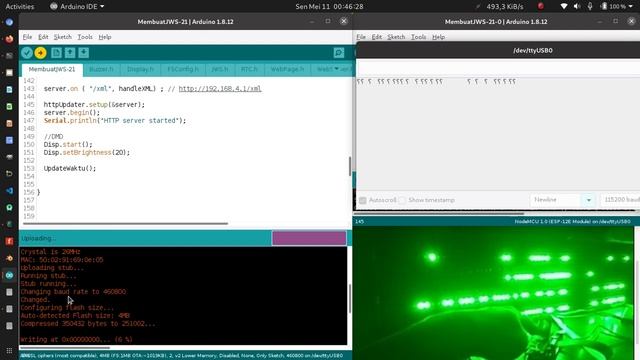Open the 115200 baud rate dropdown

(620, 200)
